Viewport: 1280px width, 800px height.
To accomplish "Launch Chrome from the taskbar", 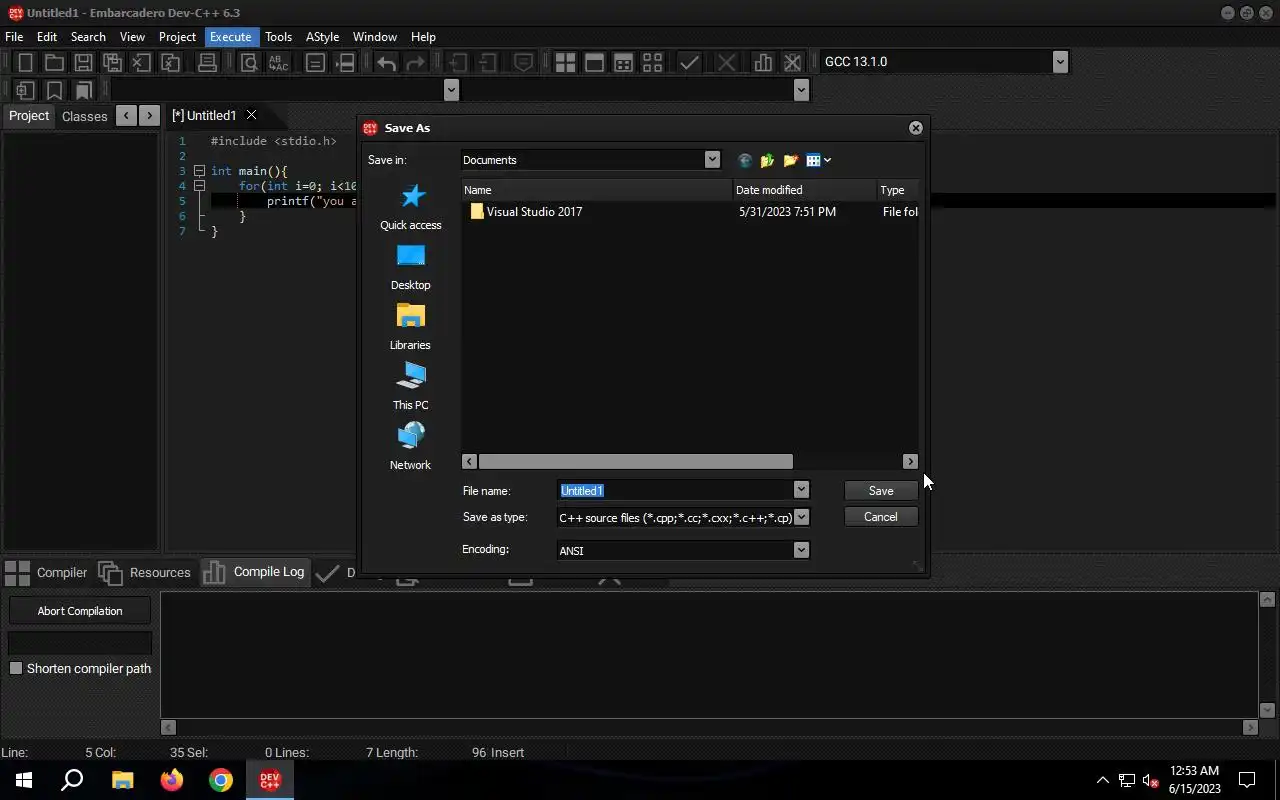I will [221, 780].
